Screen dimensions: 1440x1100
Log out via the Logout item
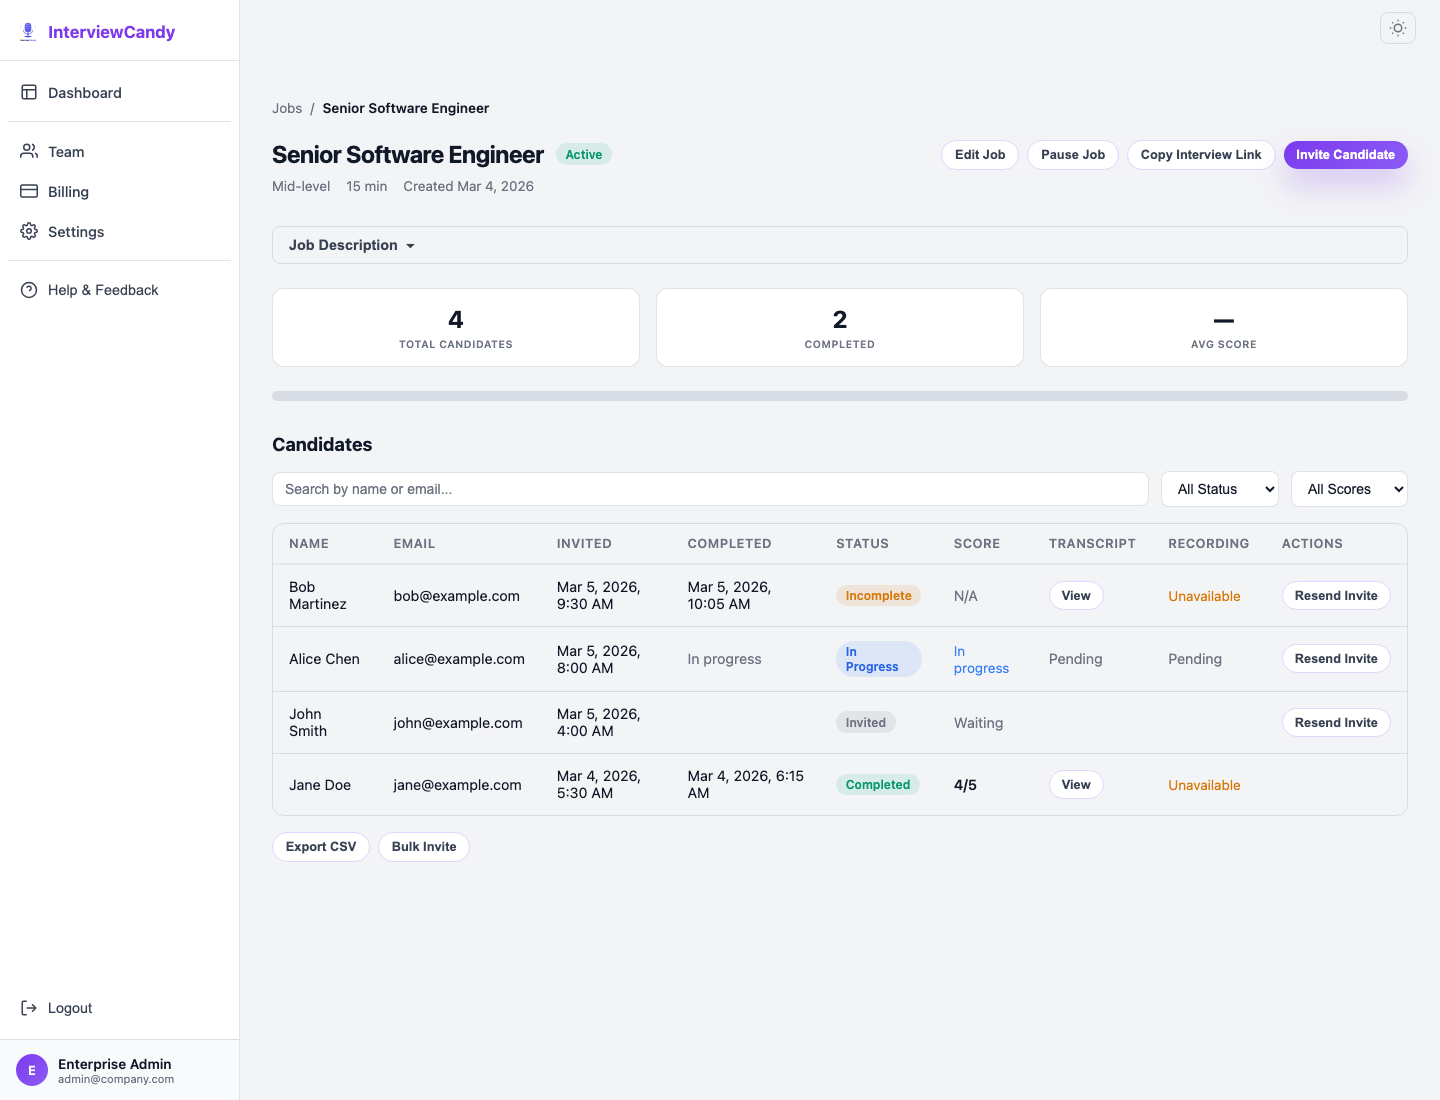(120, 1008)
